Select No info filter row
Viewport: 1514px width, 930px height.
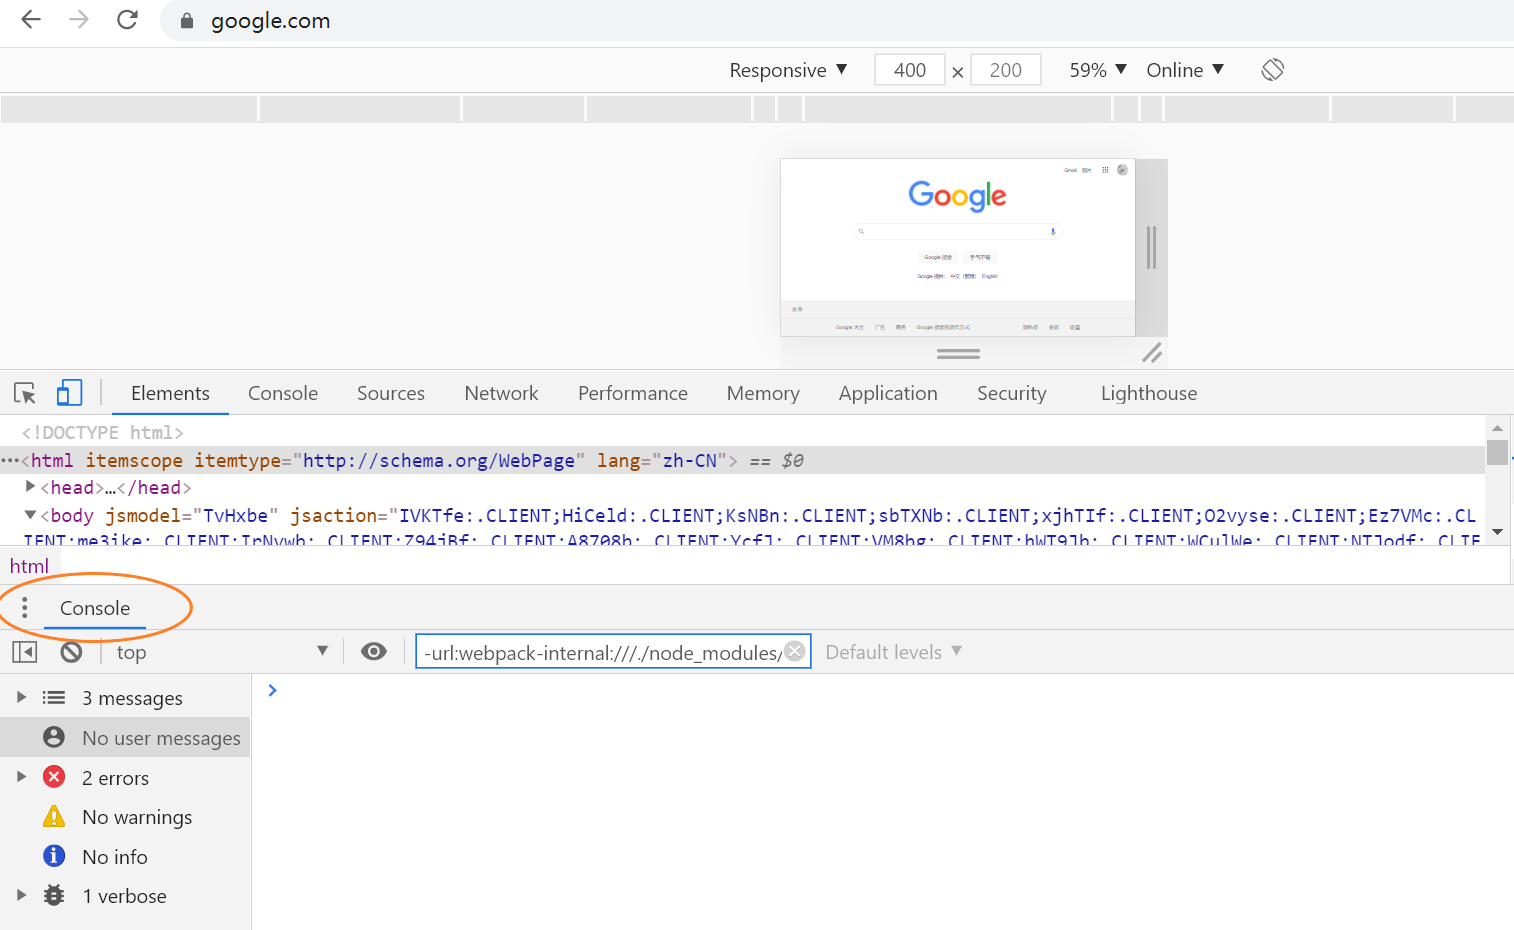(x=125, y=856)
